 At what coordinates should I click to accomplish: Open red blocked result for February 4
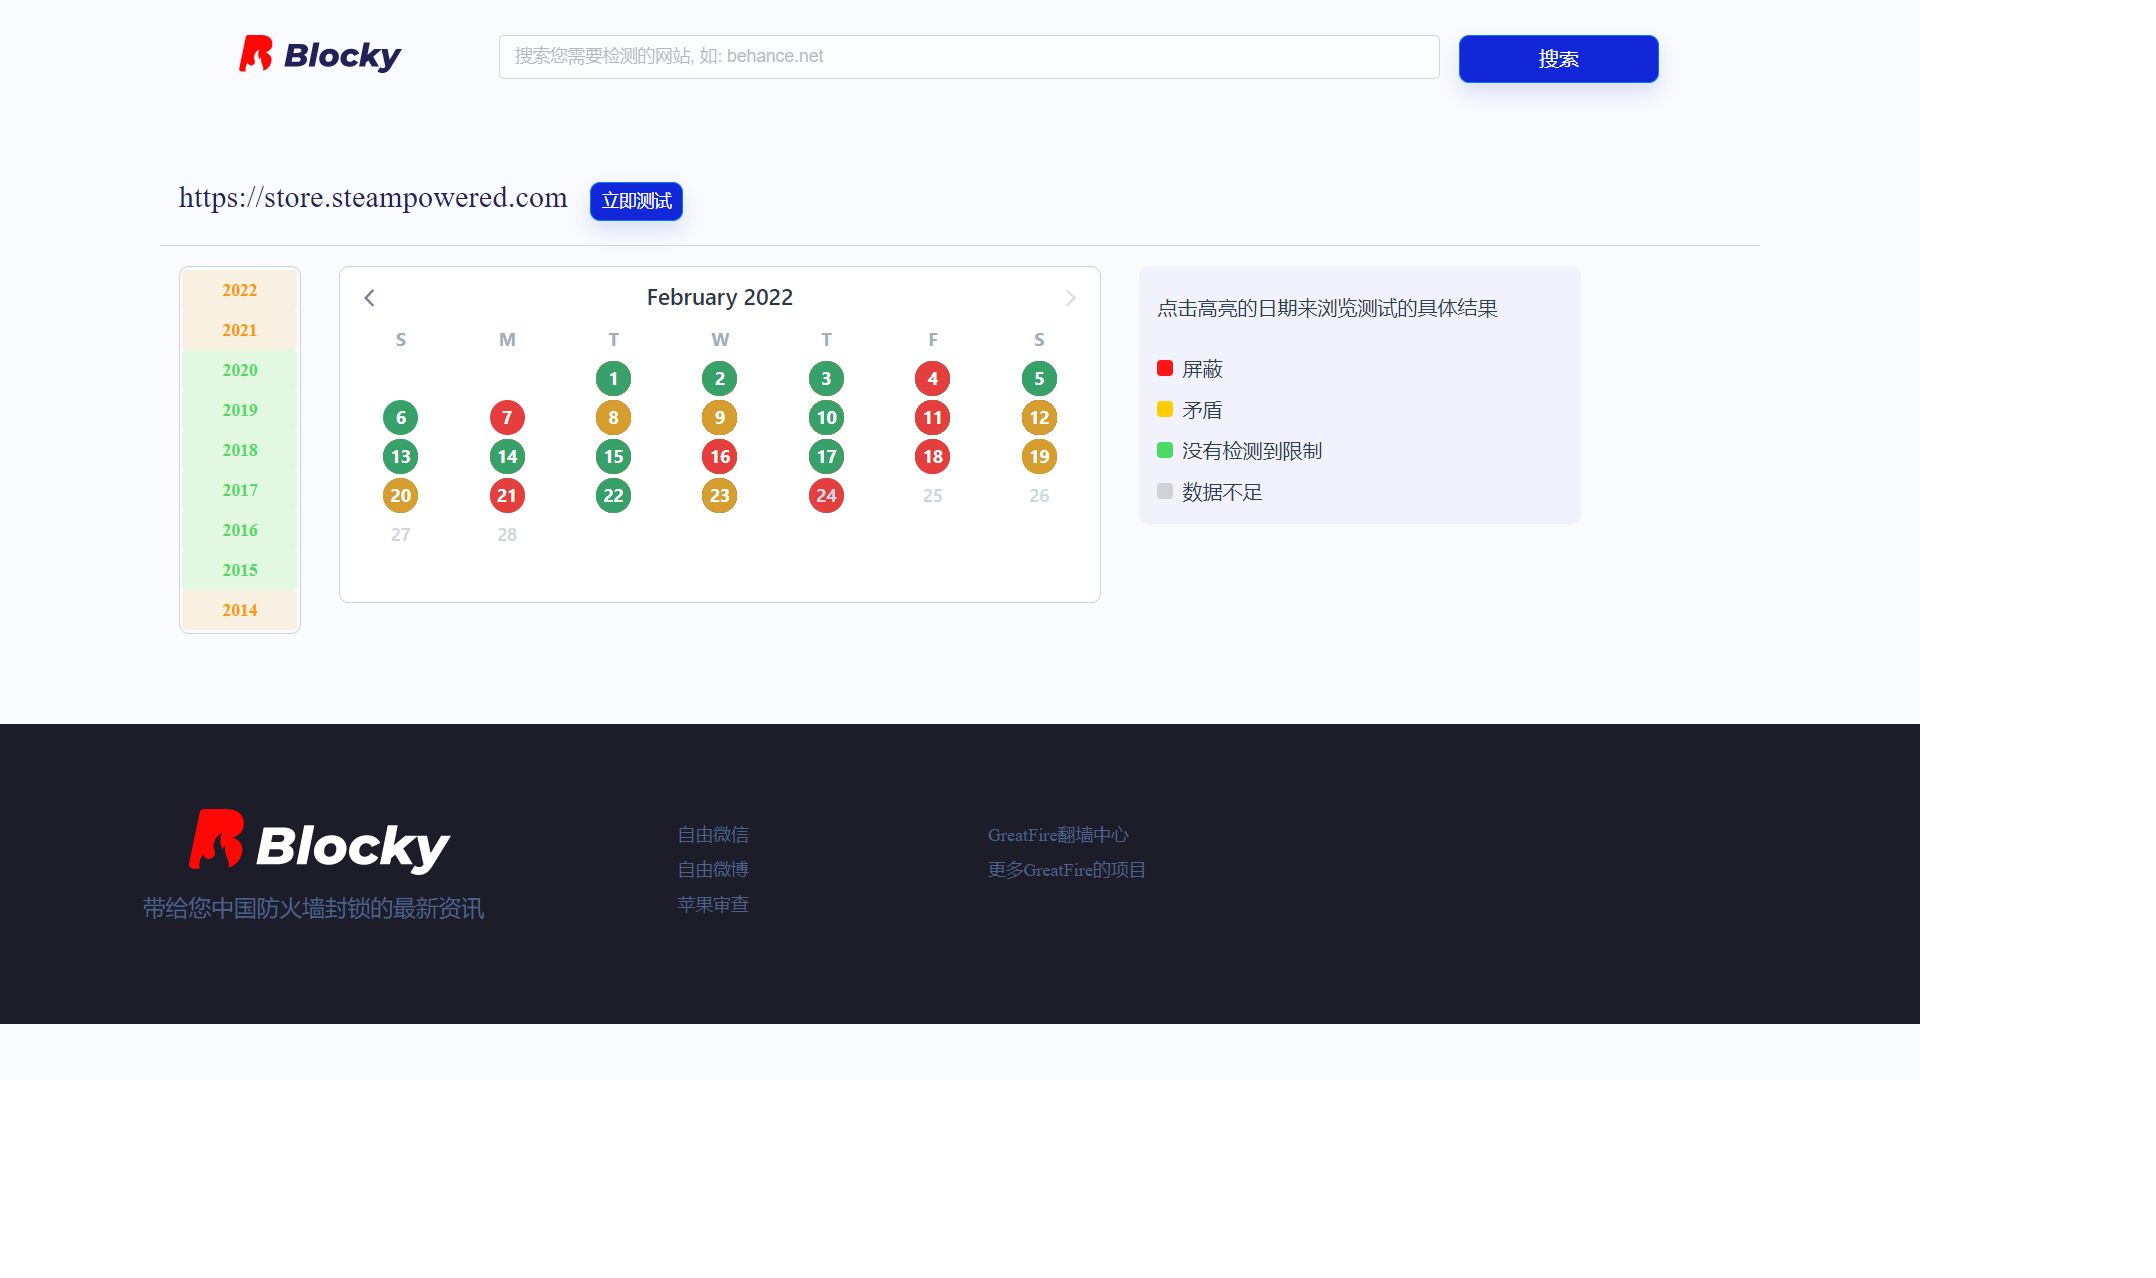click(x=932, y=379)
